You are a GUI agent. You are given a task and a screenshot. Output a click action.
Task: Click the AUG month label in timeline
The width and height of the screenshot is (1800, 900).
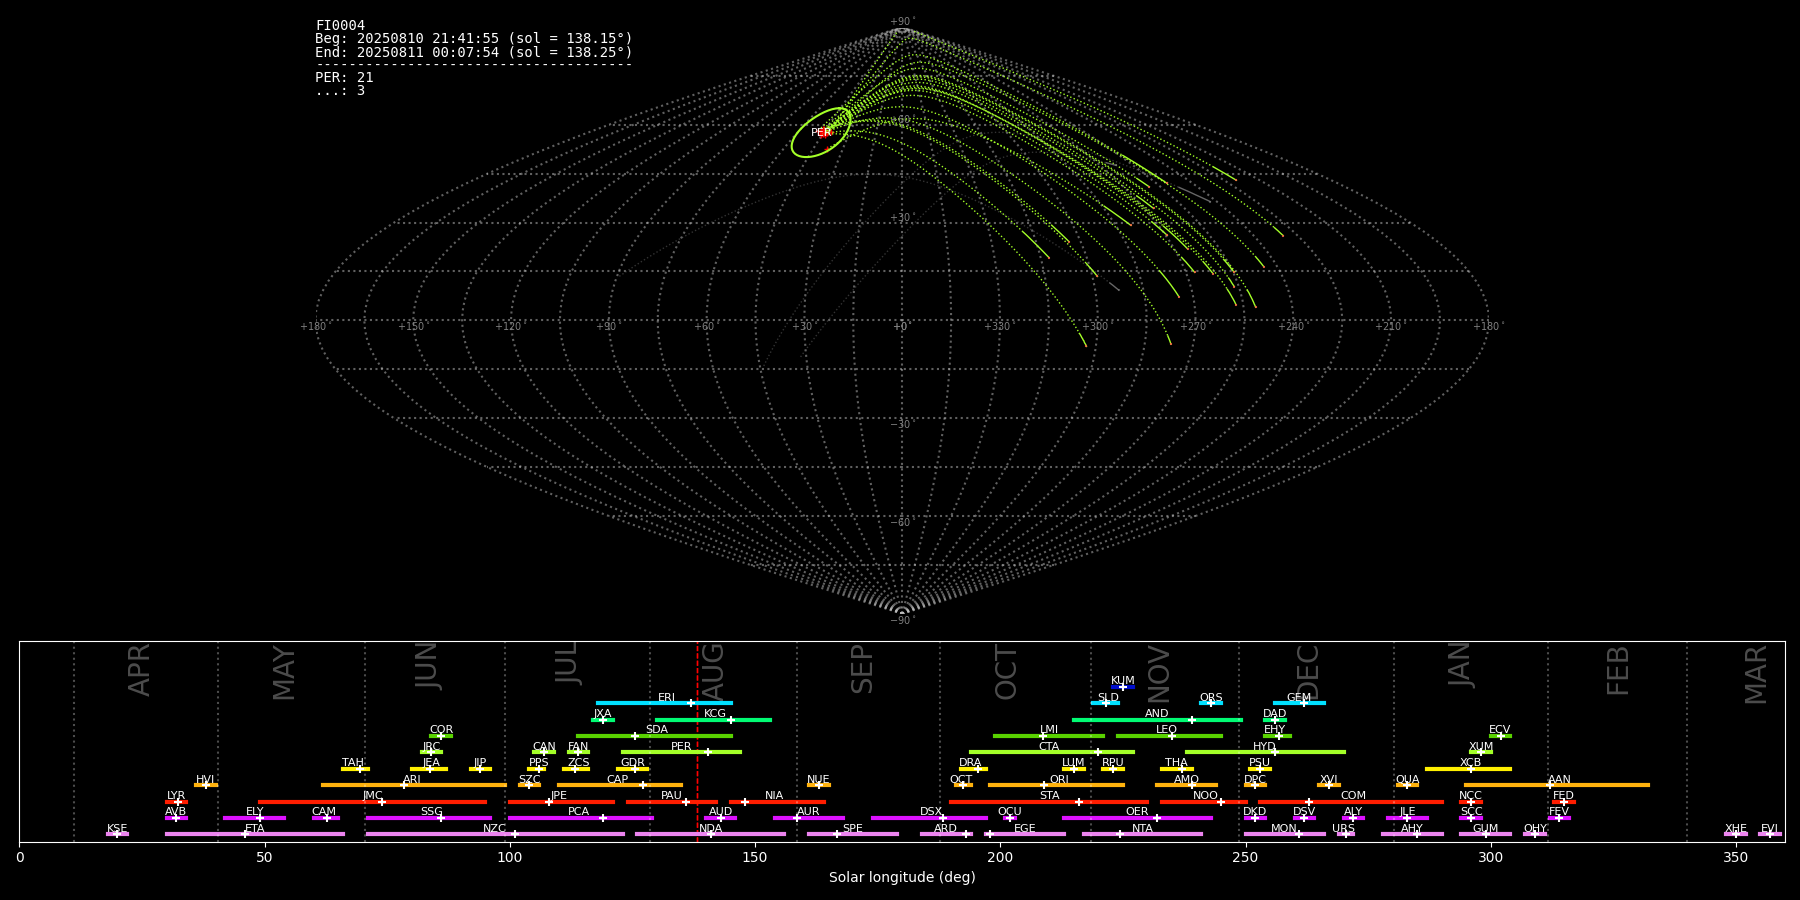pos(713,673)
